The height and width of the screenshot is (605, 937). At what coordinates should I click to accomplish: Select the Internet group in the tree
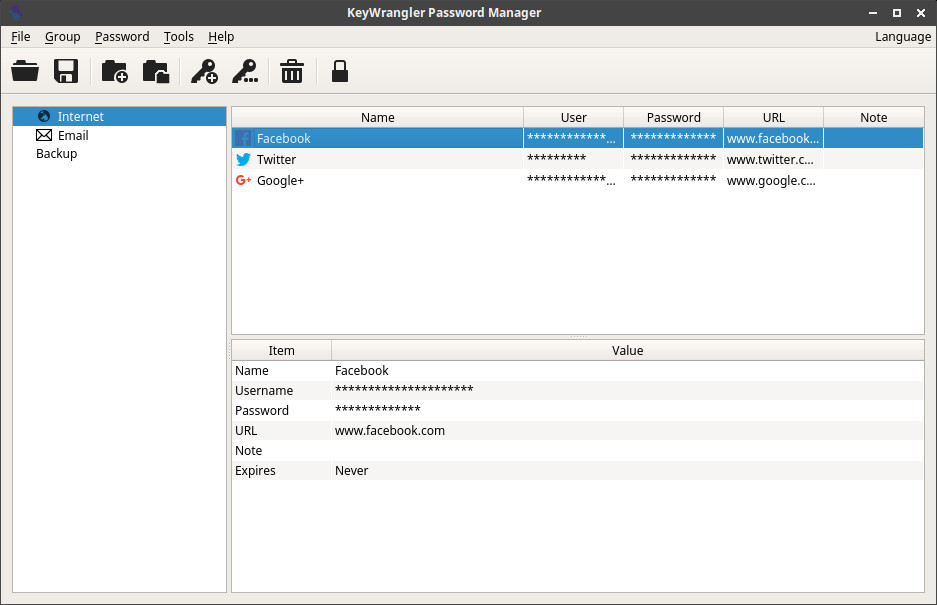pos(120,116)
